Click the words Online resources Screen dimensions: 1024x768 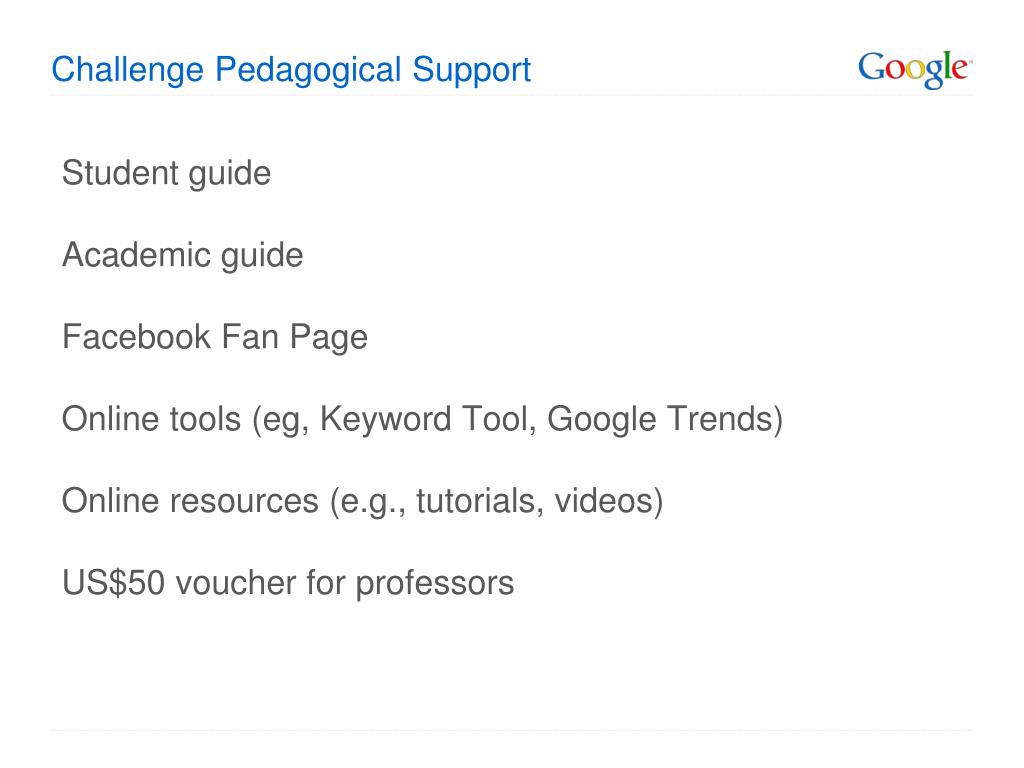190,502
